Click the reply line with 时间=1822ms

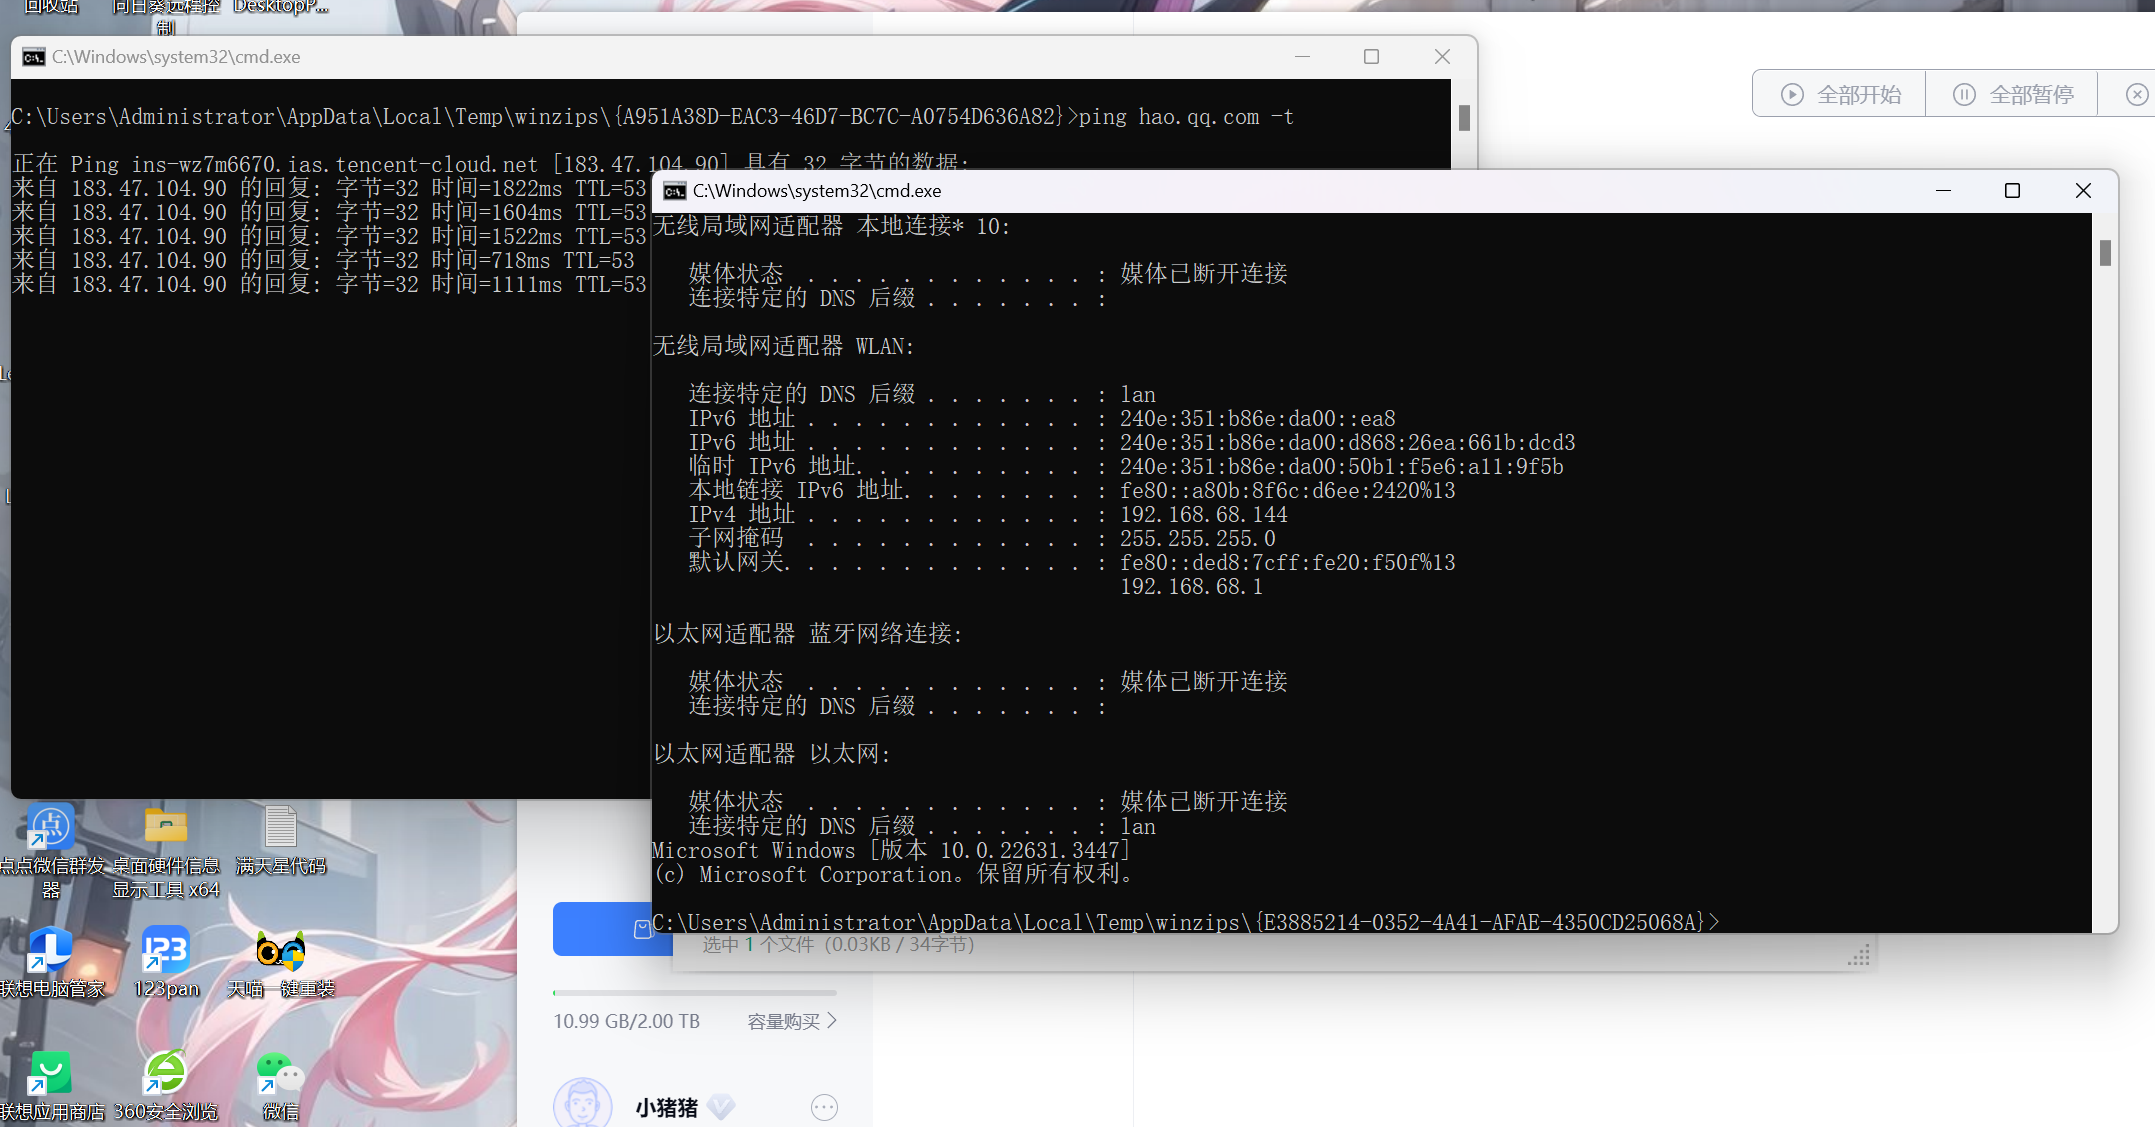tap(329, 189)
